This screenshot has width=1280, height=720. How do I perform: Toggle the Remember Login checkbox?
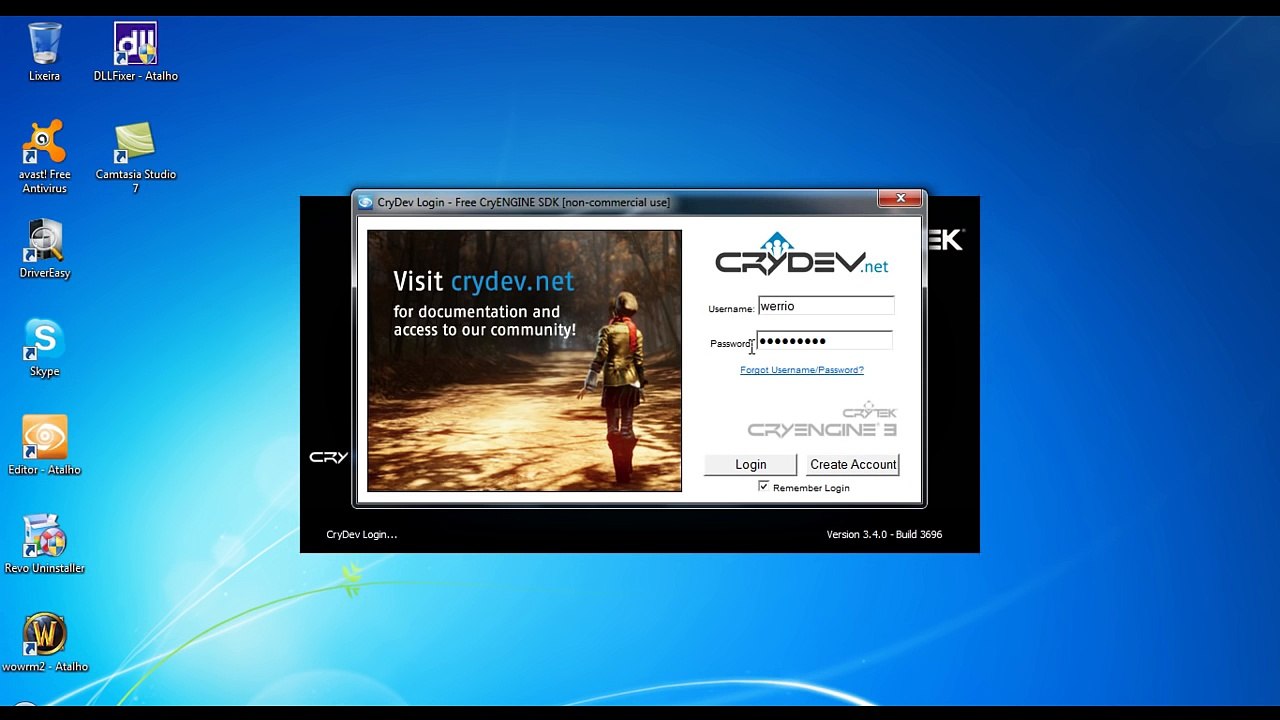pos(764,487)
